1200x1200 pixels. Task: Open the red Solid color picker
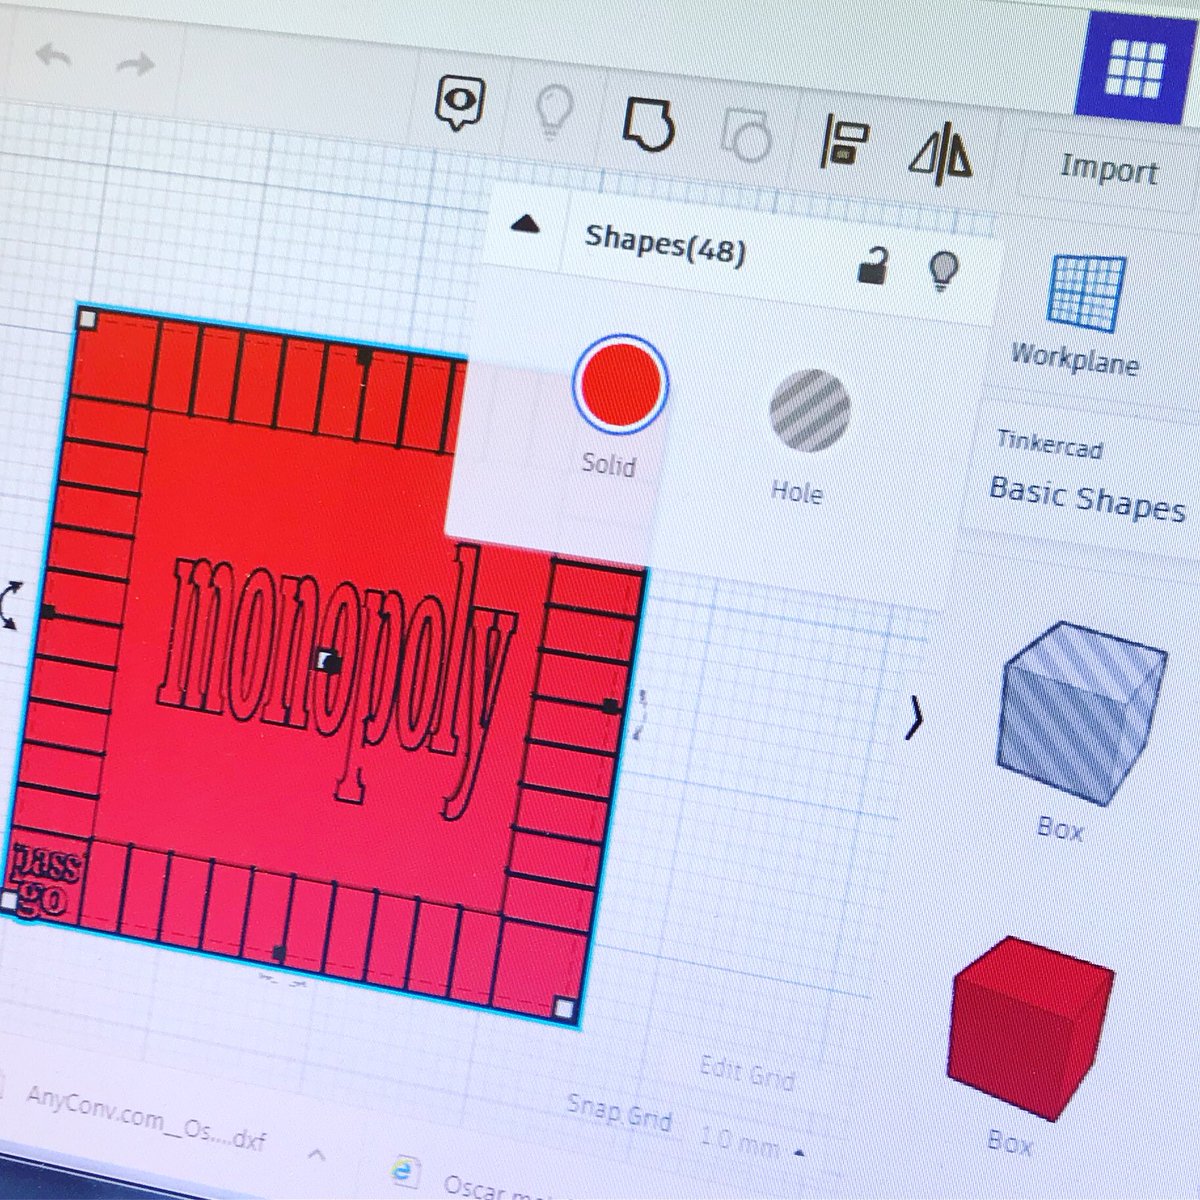[x=620, y=384]
